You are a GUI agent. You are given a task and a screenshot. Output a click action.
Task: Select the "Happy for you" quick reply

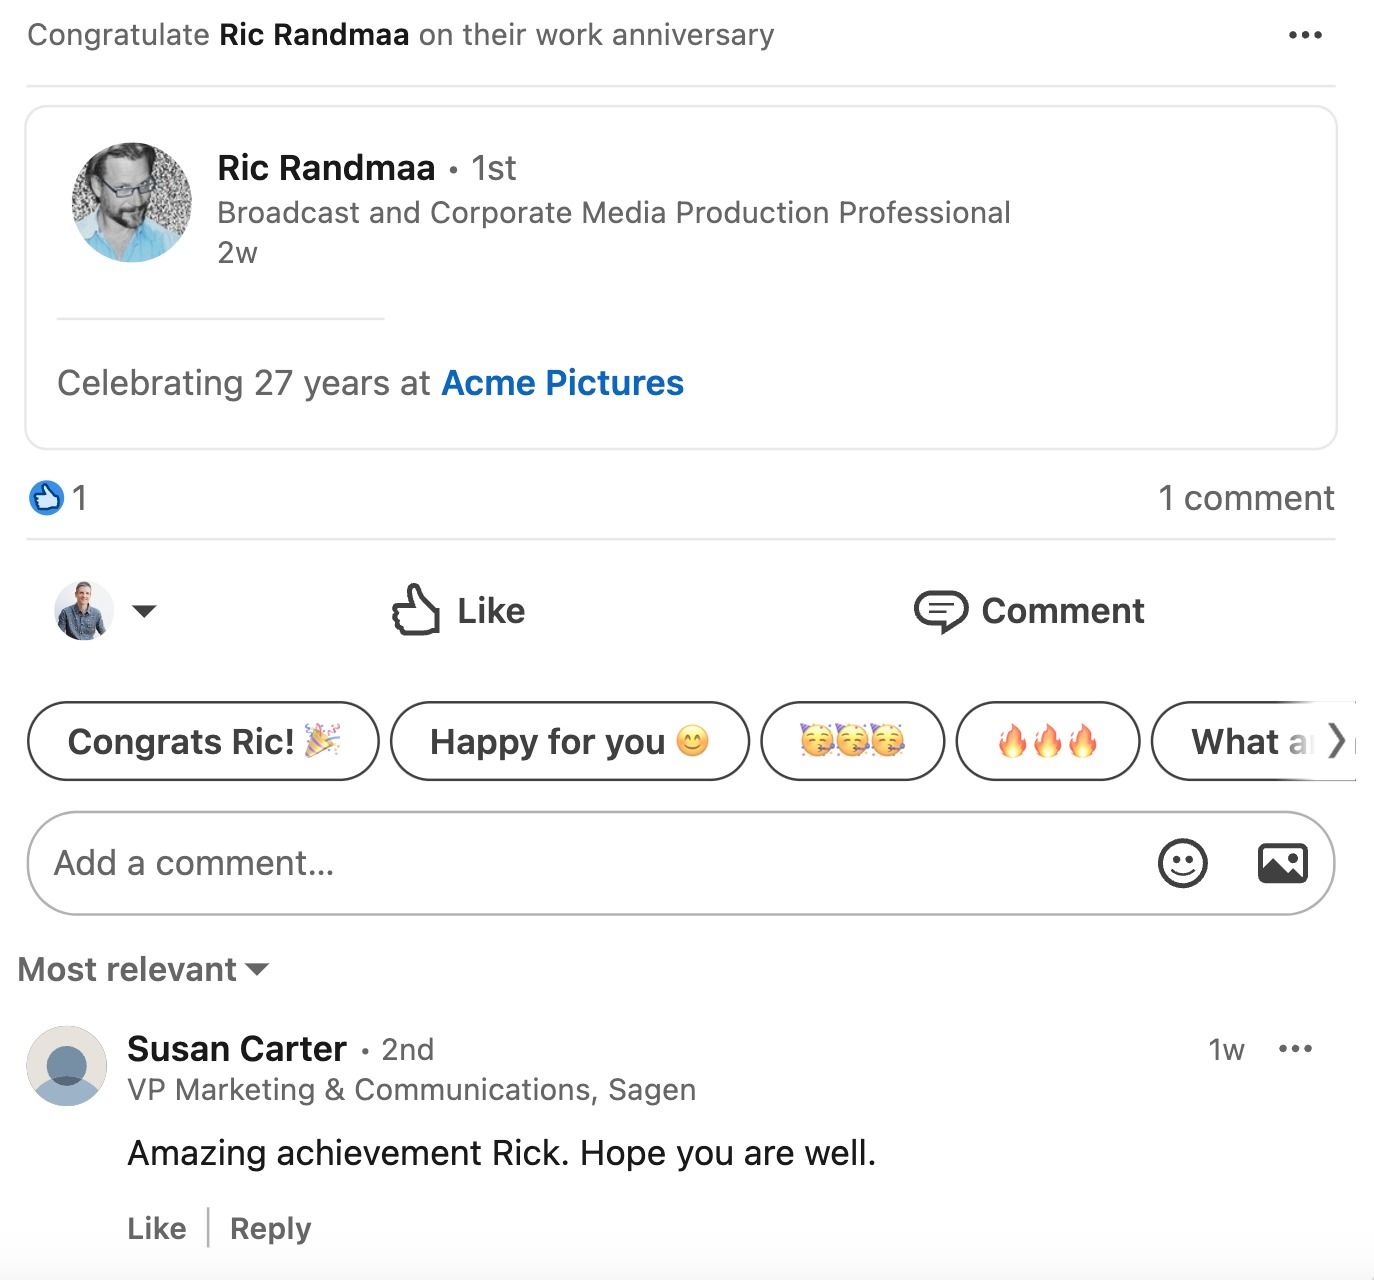coord(569,742)
